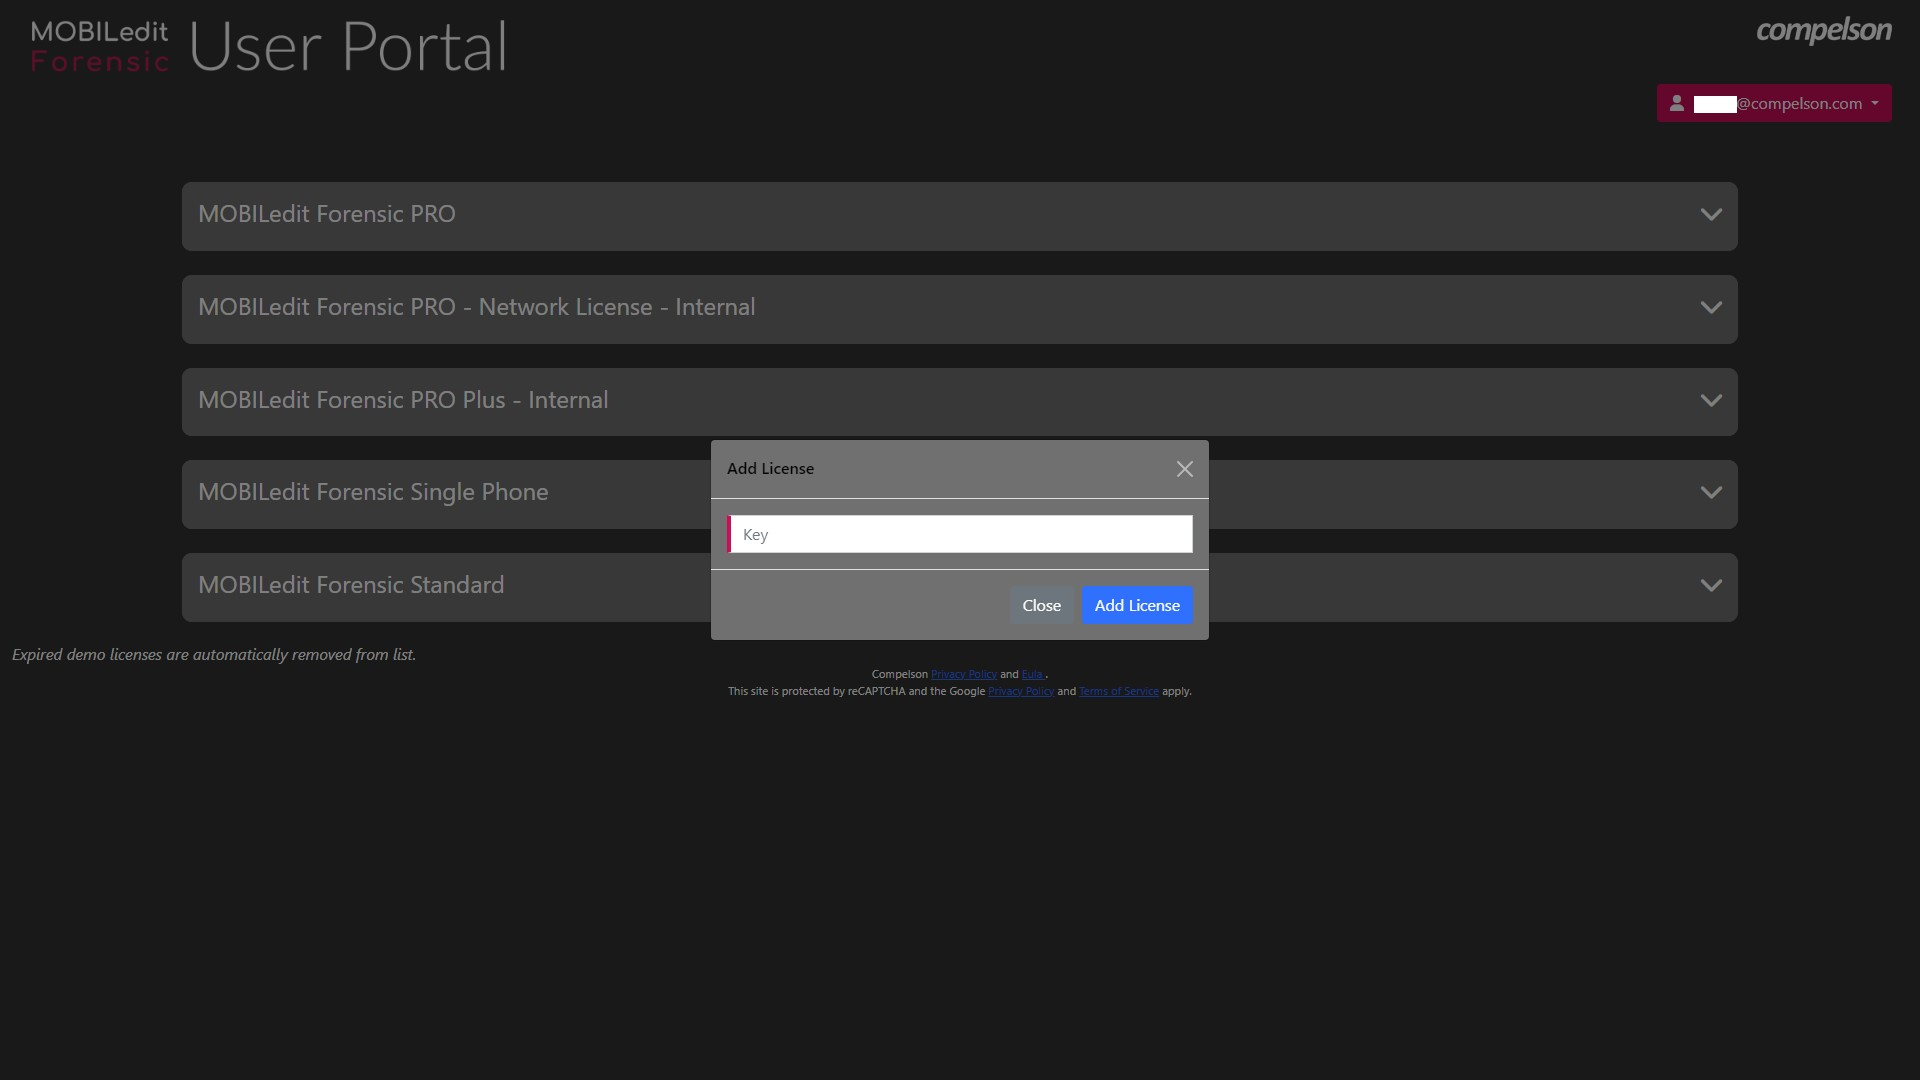The width and height of the screenshot is (1920, 1080).
Task: Expand the Network License - Internal chevron
Action: pos(1711,308)
